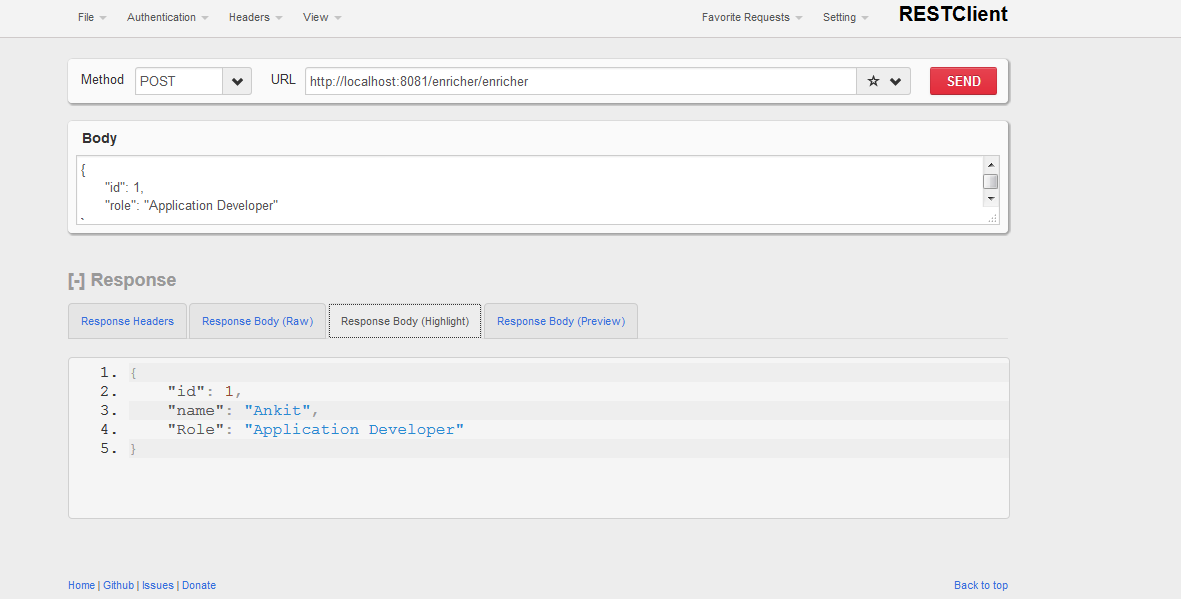Click the Body scrollbar thumb
Image resolution: width=1181 pixels, height=599 pixels.
(991, 182)
